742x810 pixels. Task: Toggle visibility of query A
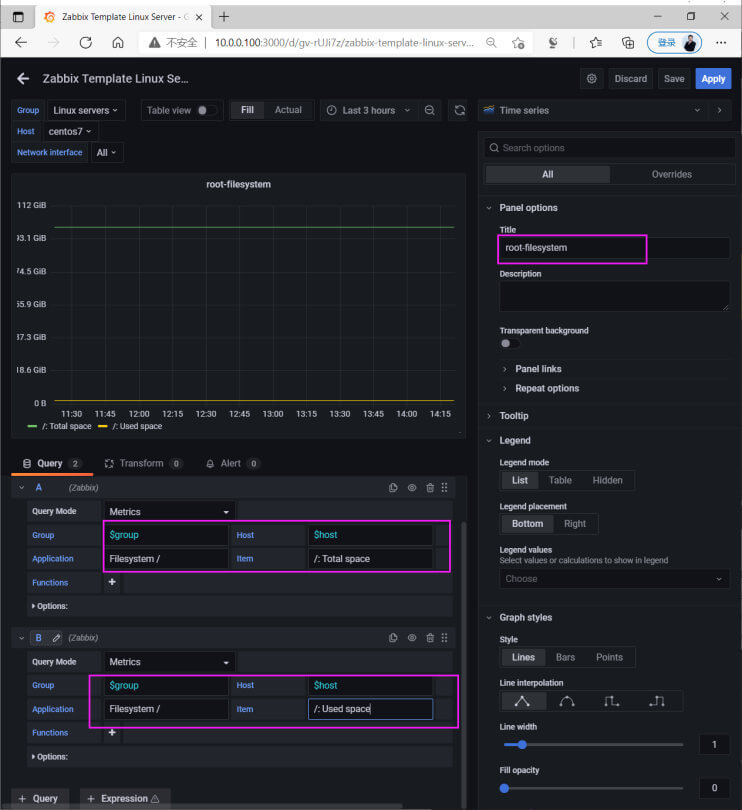412,488
